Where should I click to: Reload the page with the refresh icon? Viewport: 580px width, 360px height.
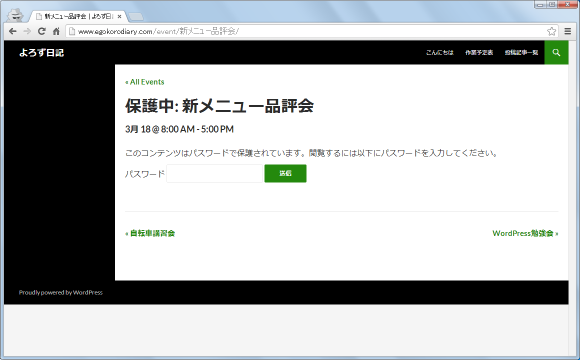(x=42, y=31)
